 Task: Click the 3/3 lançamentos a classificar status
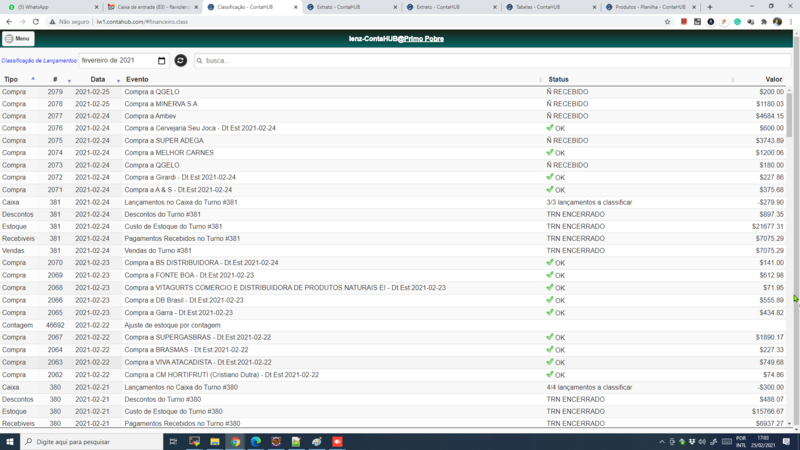click(589, 203)
